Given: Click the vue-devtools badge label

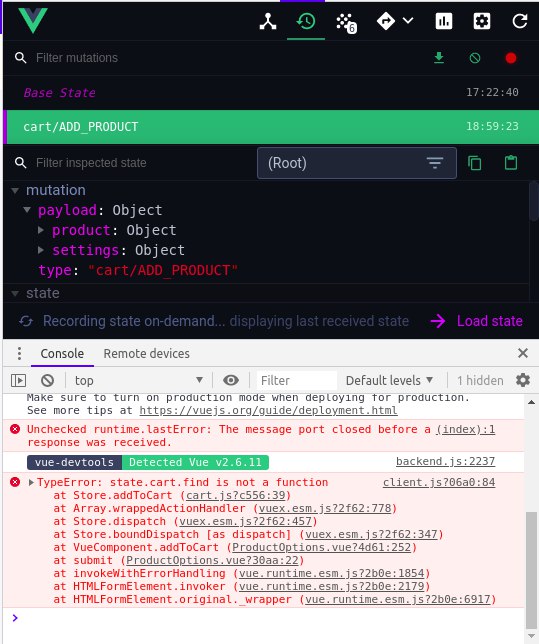Looking at the screenshot, I should click(x=74, y=462).
